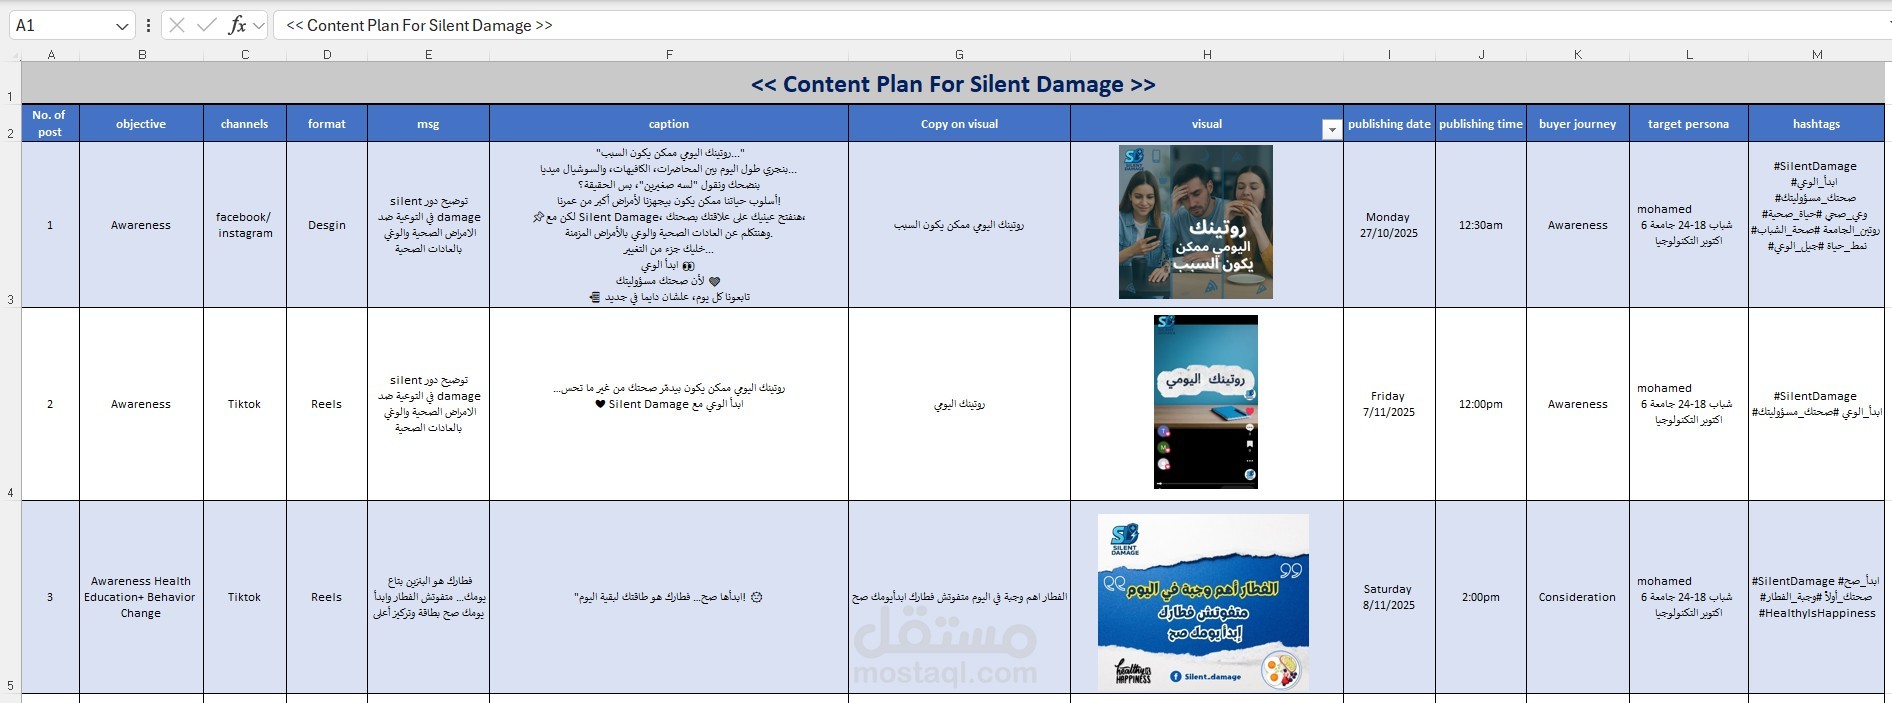Click the 'Copy on visual' header cell
Screen dimensions: 1892x703
(959, 123)
